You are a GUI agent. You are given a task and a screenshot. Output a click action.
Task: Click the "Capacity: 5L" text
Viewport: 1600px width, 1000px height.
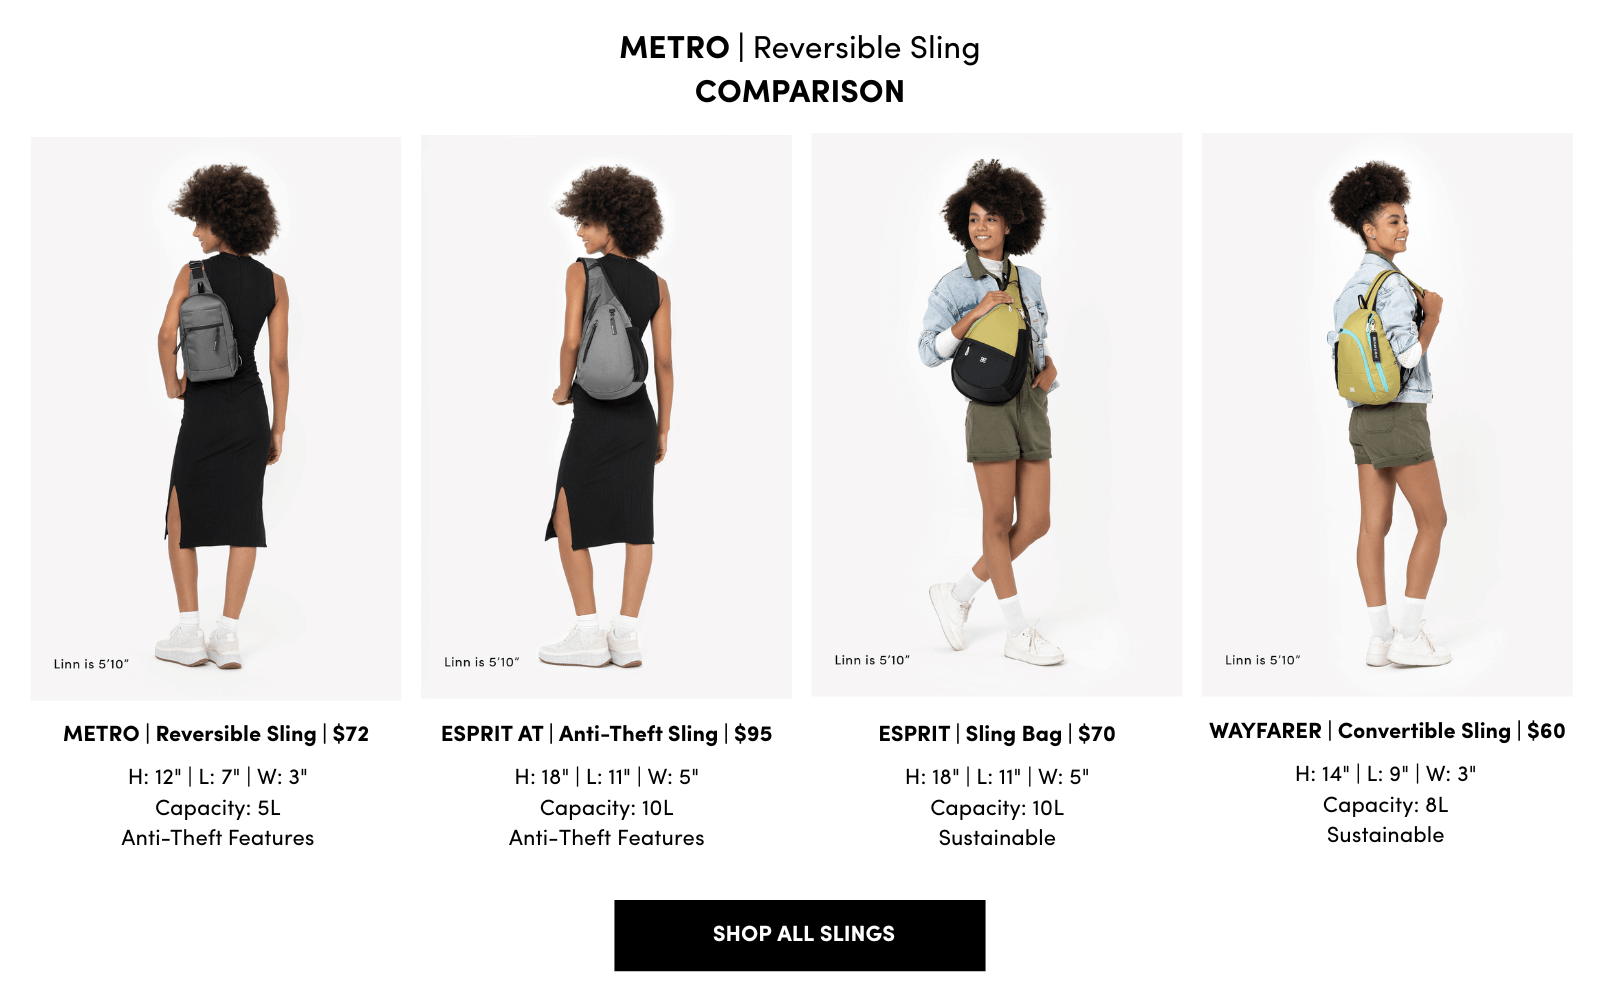(218, 808)
